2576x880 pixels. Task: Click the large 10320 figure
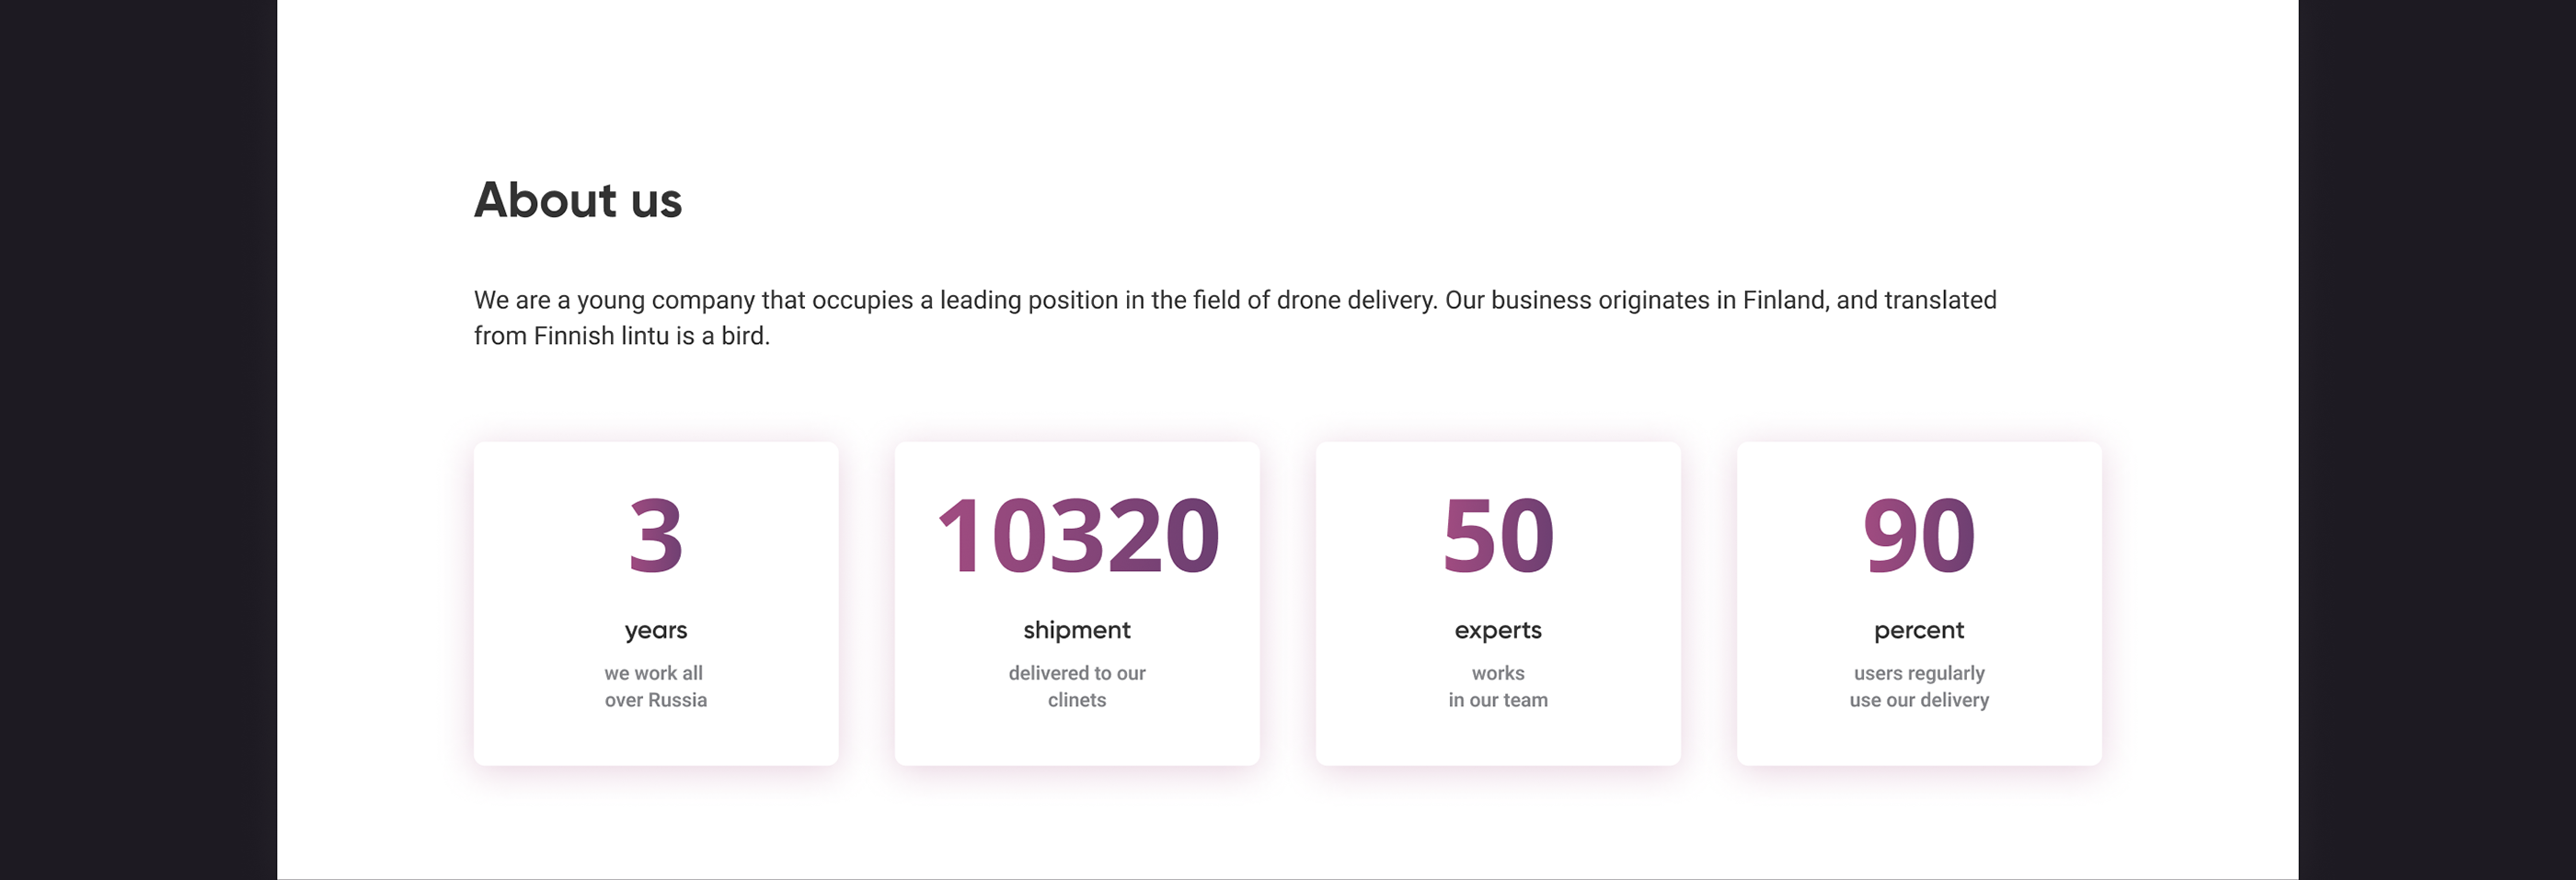[1077, 536]
